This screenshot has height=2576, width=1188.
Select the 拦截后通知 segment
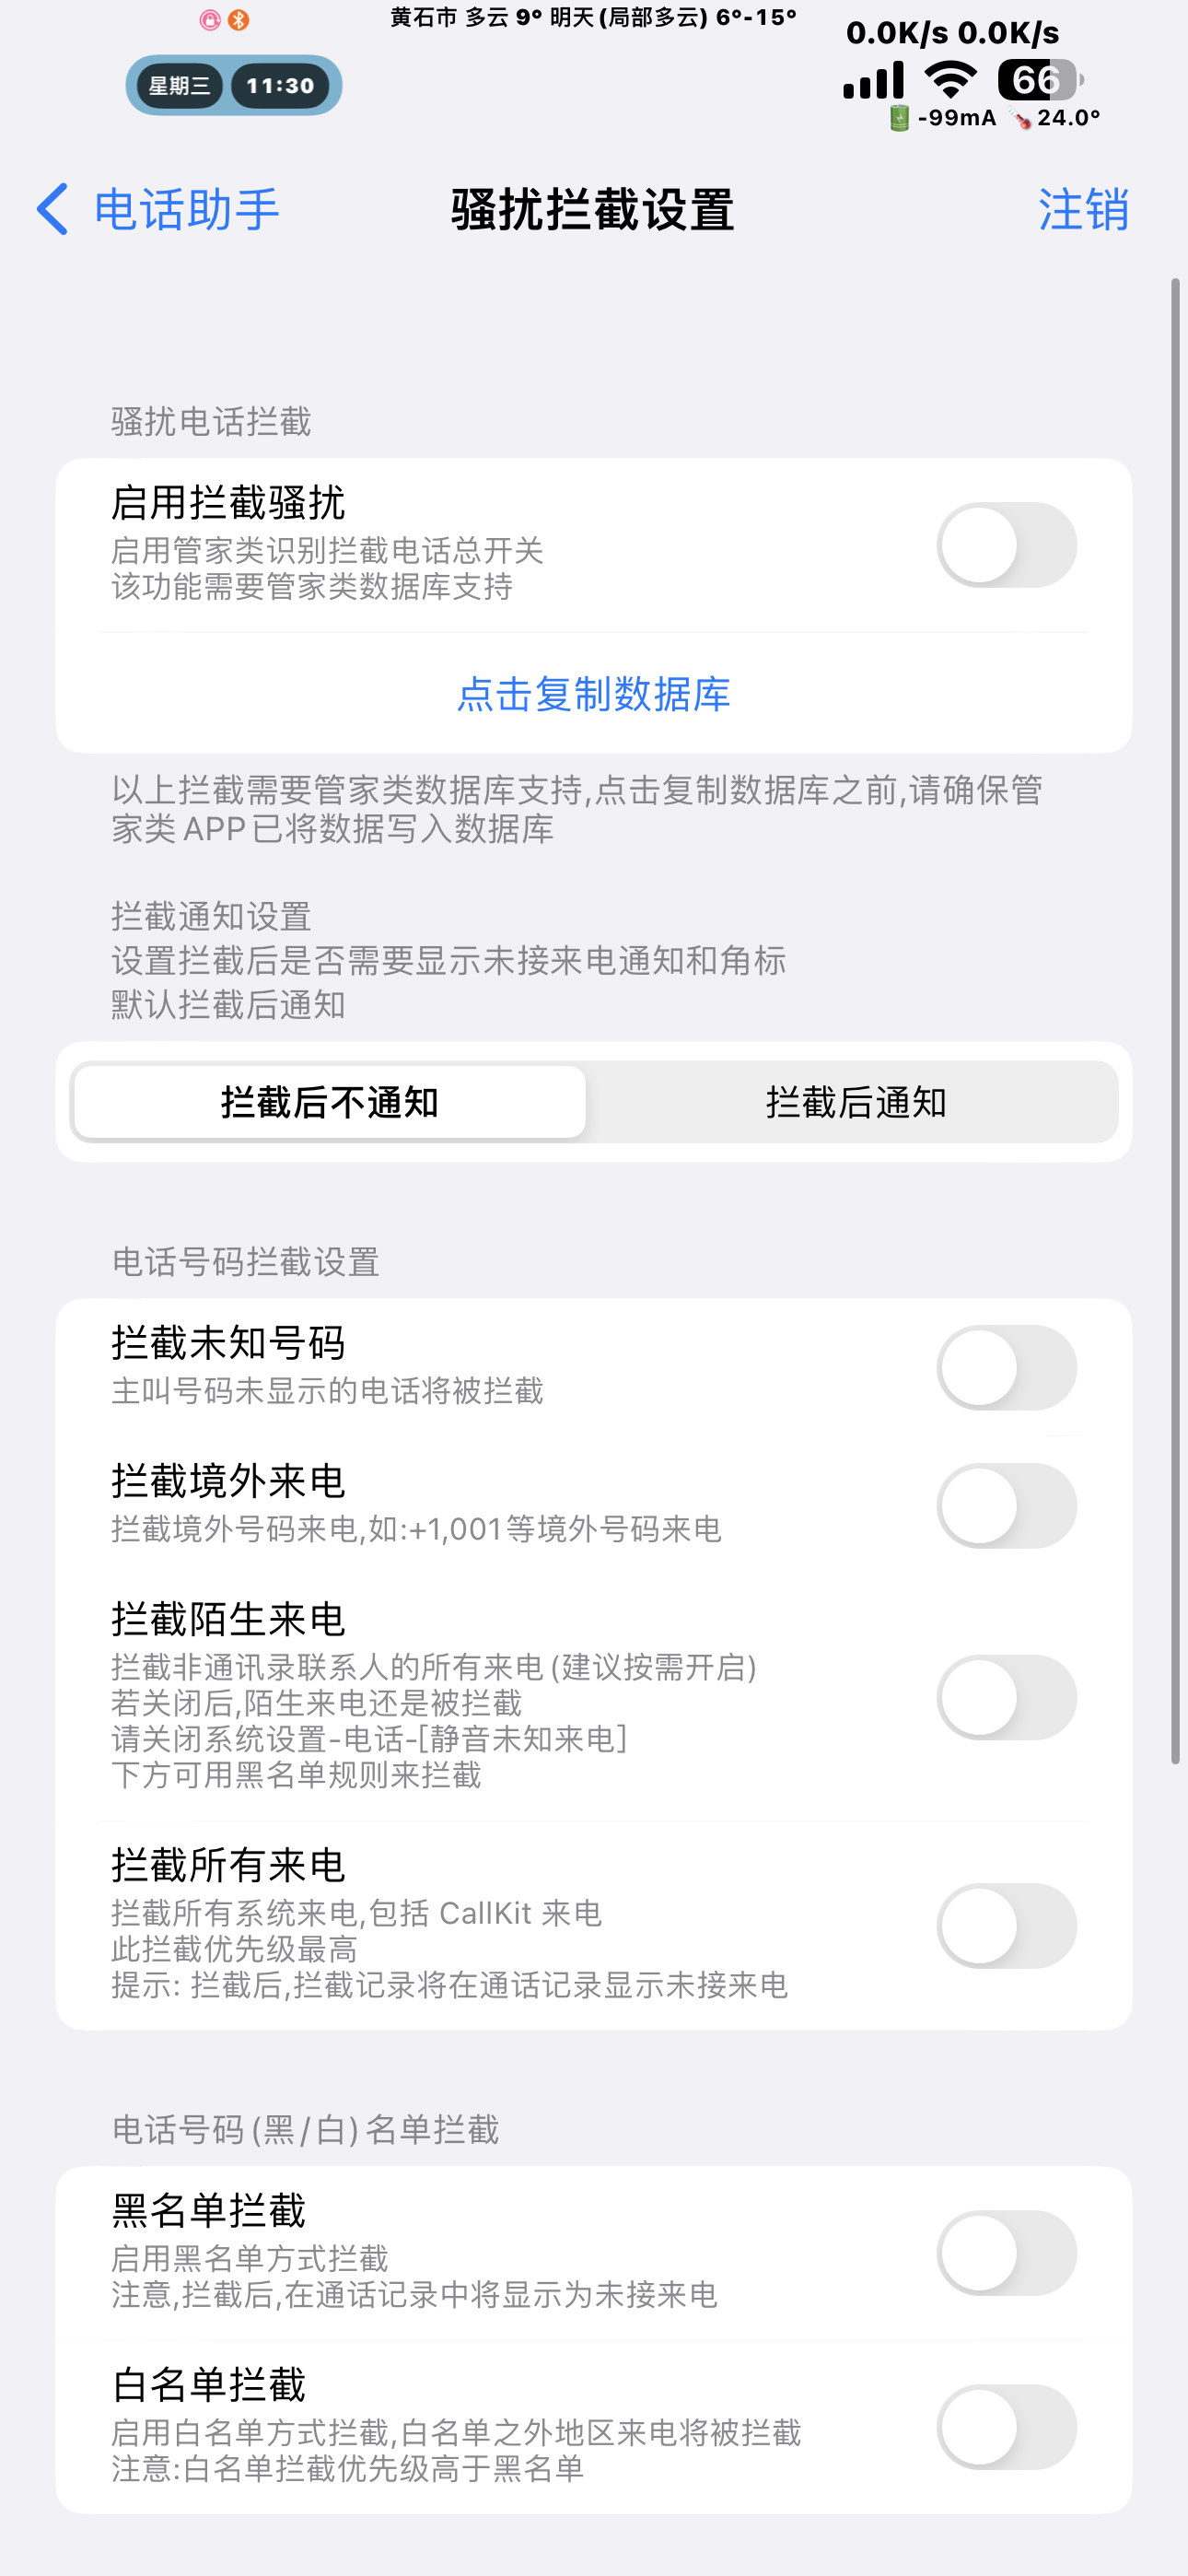click(856, 1102)
